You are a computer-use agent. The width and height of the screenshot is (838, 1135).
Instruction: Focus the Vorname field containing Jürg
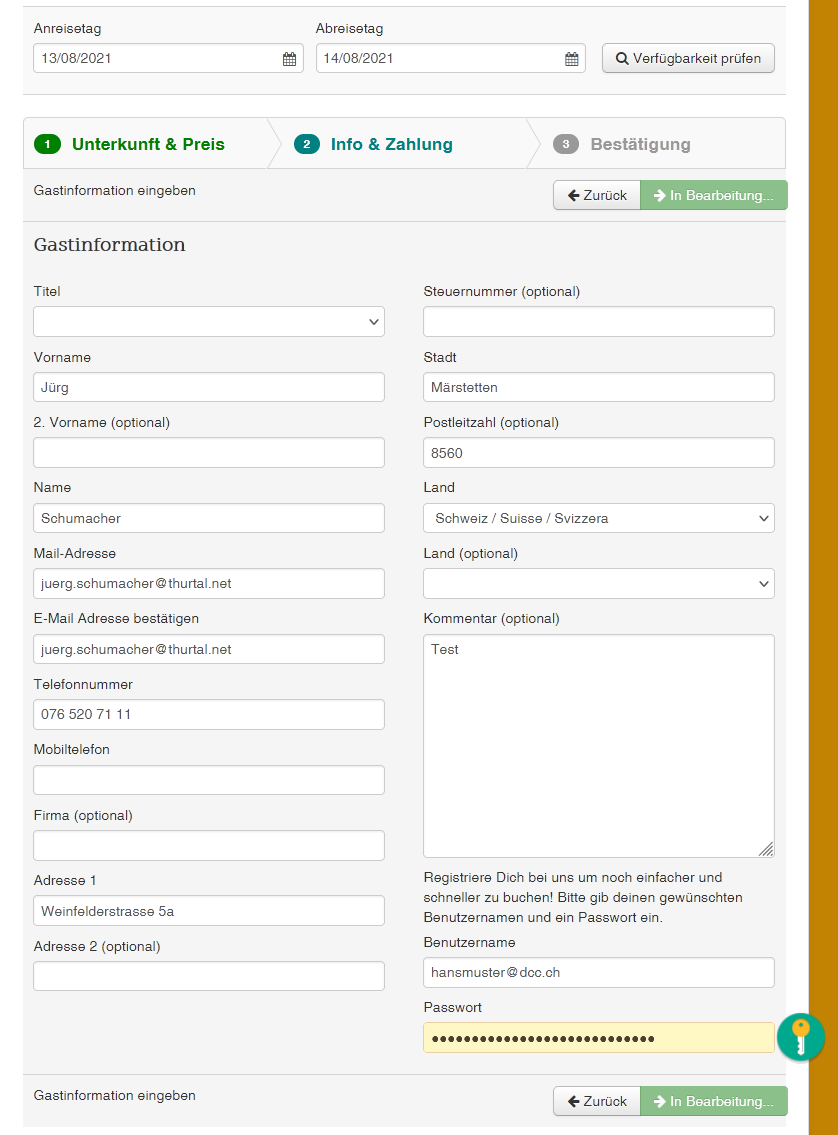tap(209, 387)
